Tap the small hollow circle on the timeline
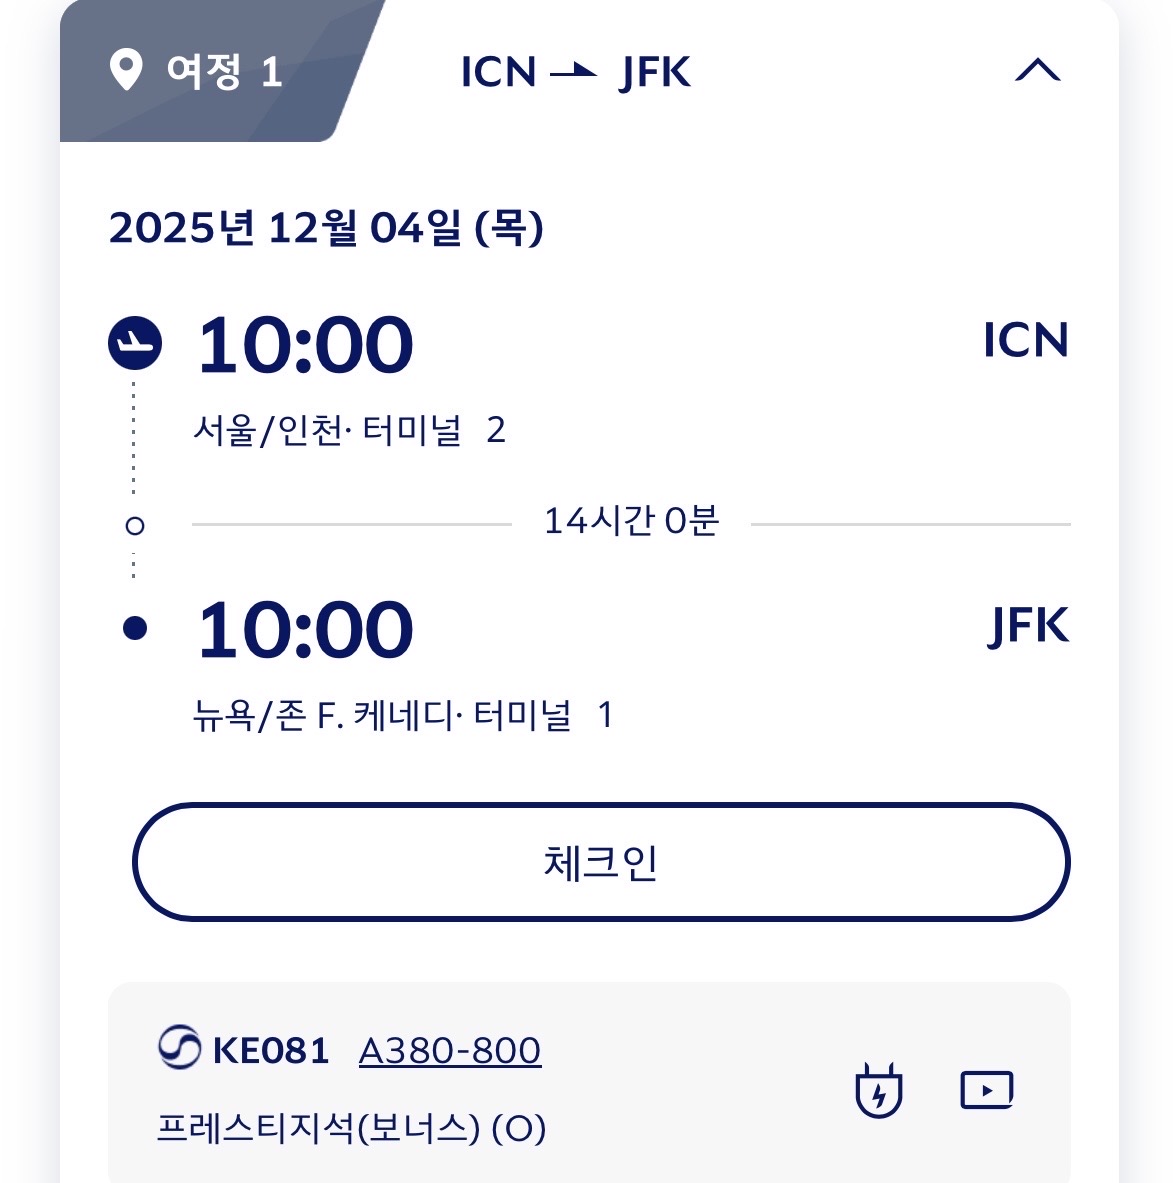Screen dimensions: 1173x1183 pyautogui.click(x=135, y=525)
